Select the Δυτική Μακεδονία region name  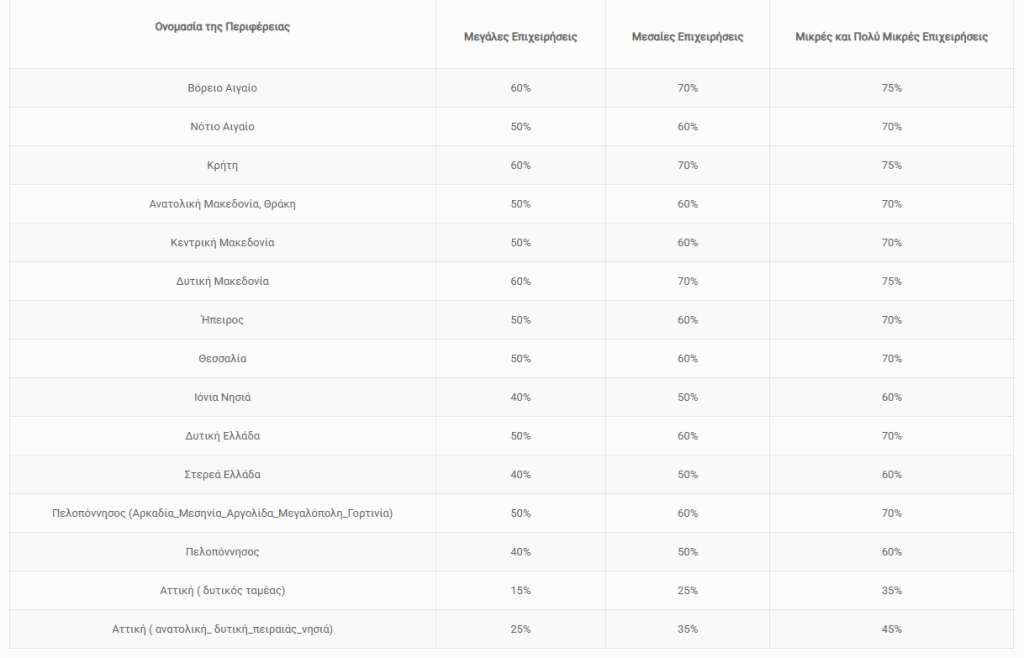[x=222, y=281]
